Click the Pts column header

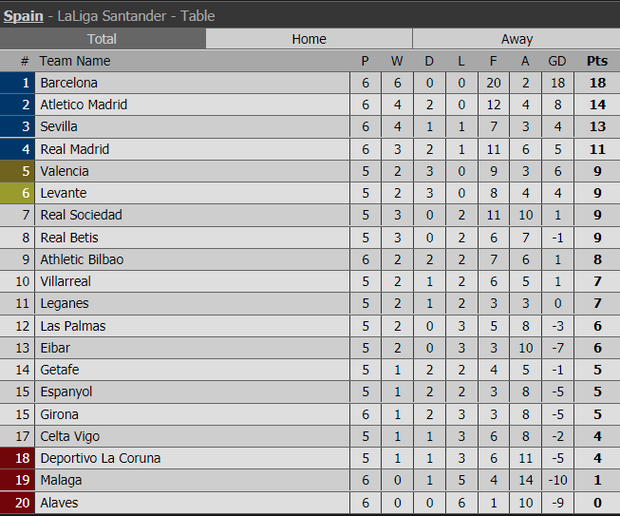point(597,61)
